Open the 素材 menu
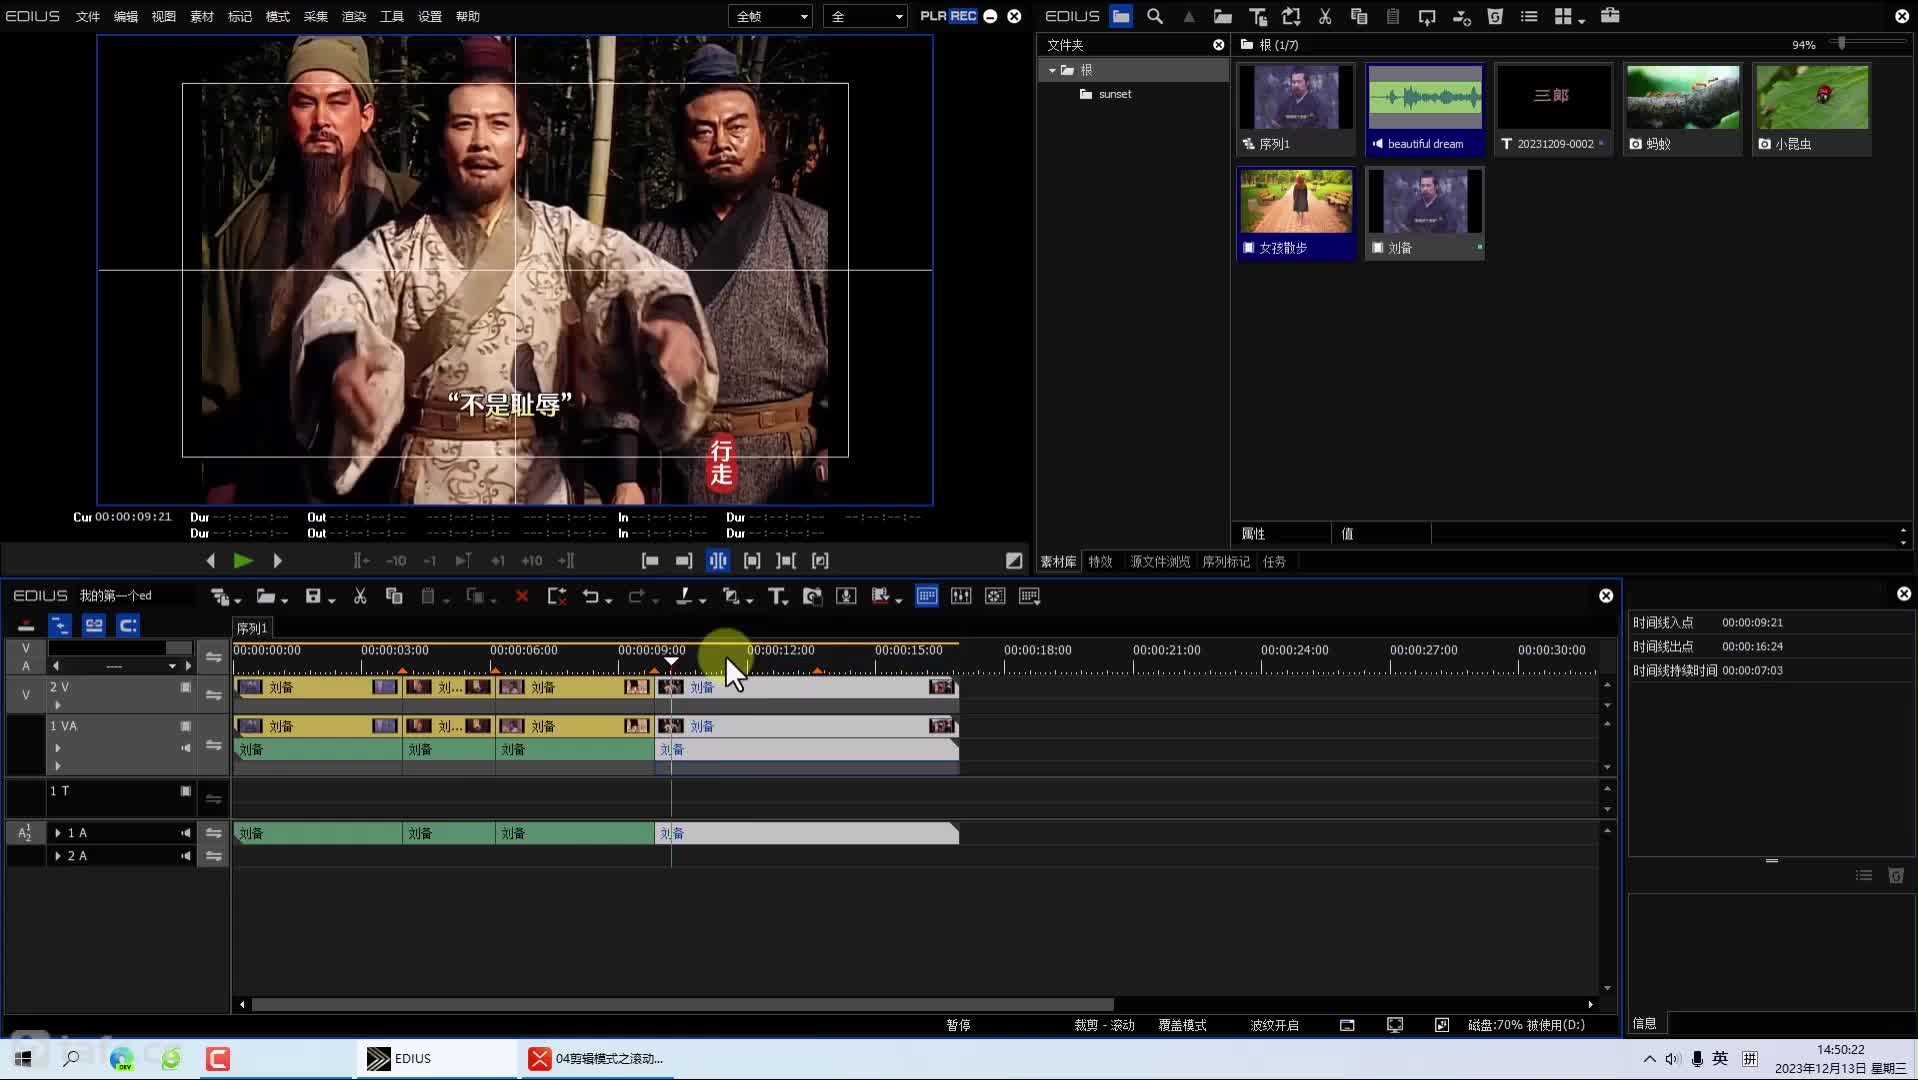The width and height of the screenshot is (1918, 1080). [202, 16]
